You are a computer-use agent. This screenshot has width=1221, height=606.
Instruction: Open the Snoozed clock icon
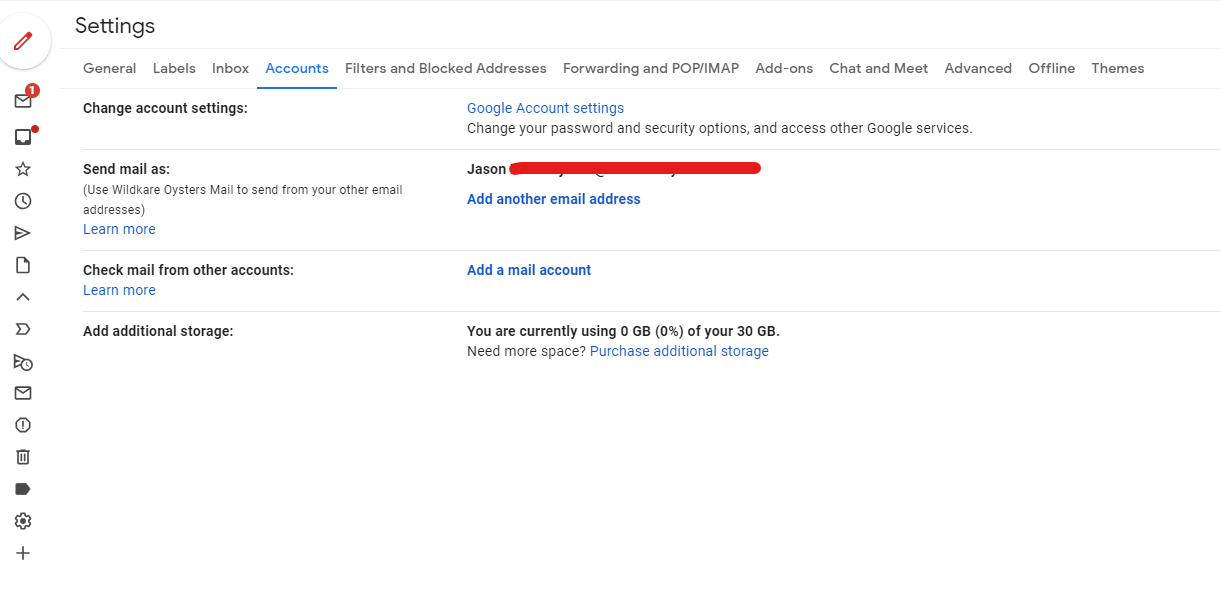pos(23,201)
